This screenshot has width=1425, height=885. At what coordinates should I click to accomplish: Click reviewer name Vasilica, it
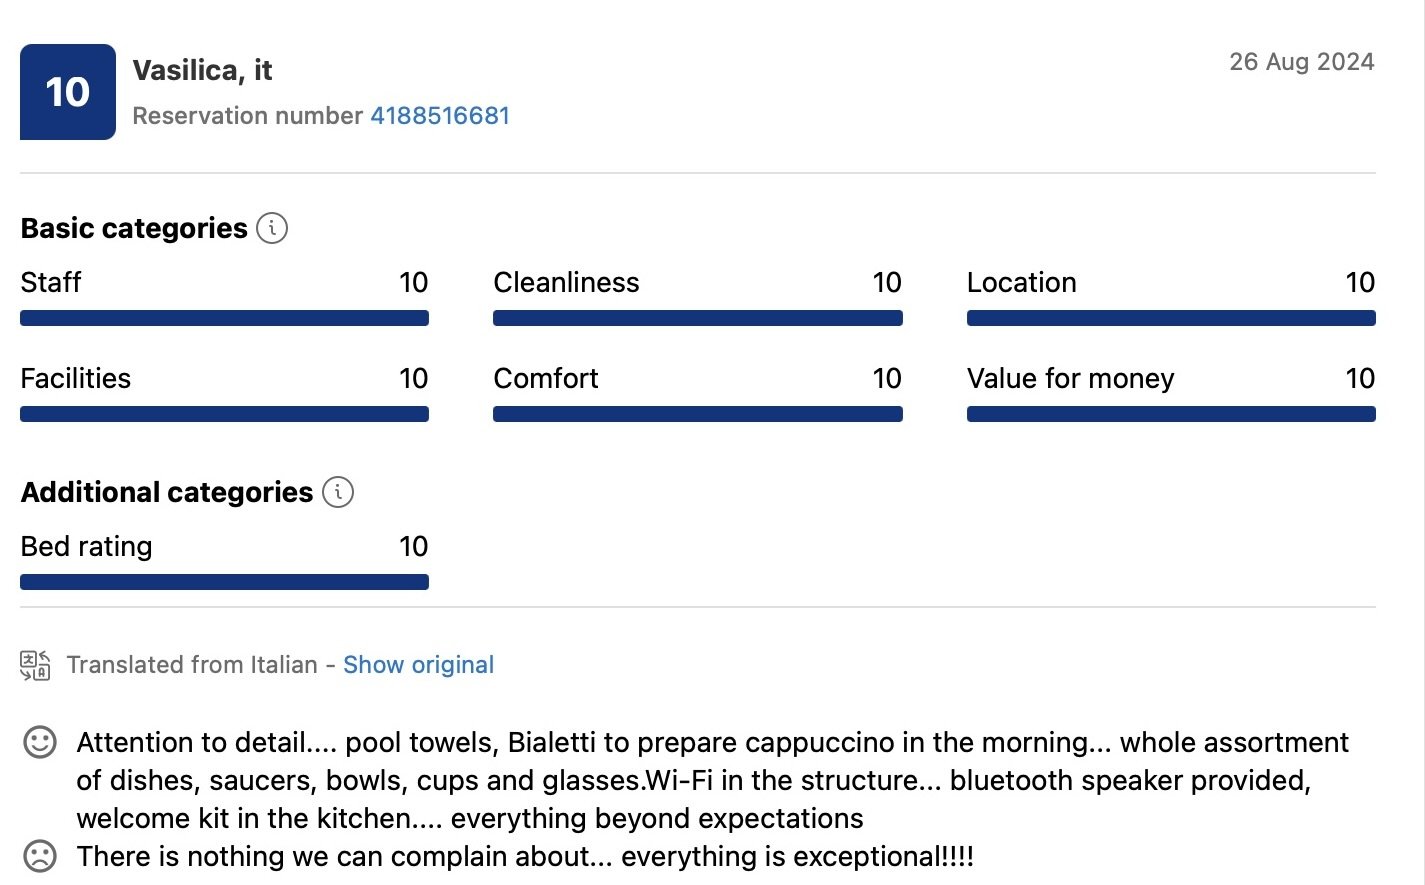pyautogui.click(x=202, y=70)
